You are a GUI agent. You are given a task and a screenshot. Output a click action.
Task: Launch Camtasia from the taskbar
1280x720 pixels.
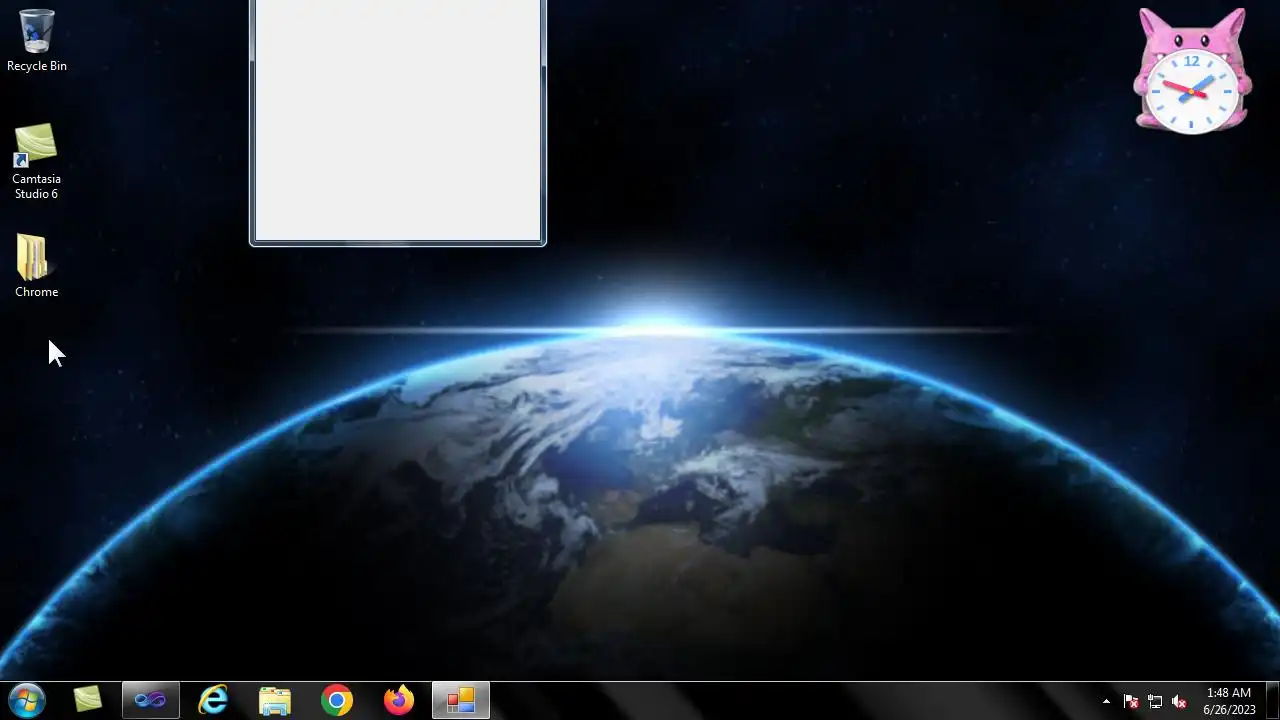(x=88, y=700)
